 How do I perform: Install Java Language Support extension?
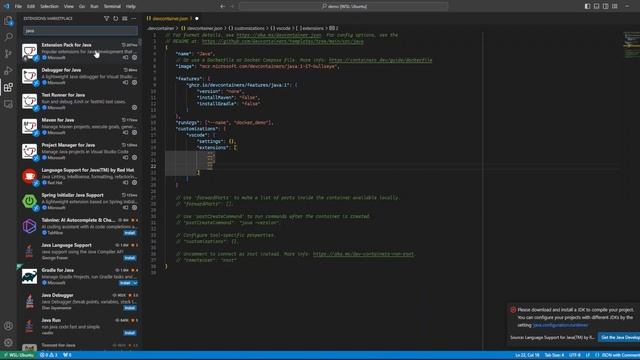pos(130,258)
